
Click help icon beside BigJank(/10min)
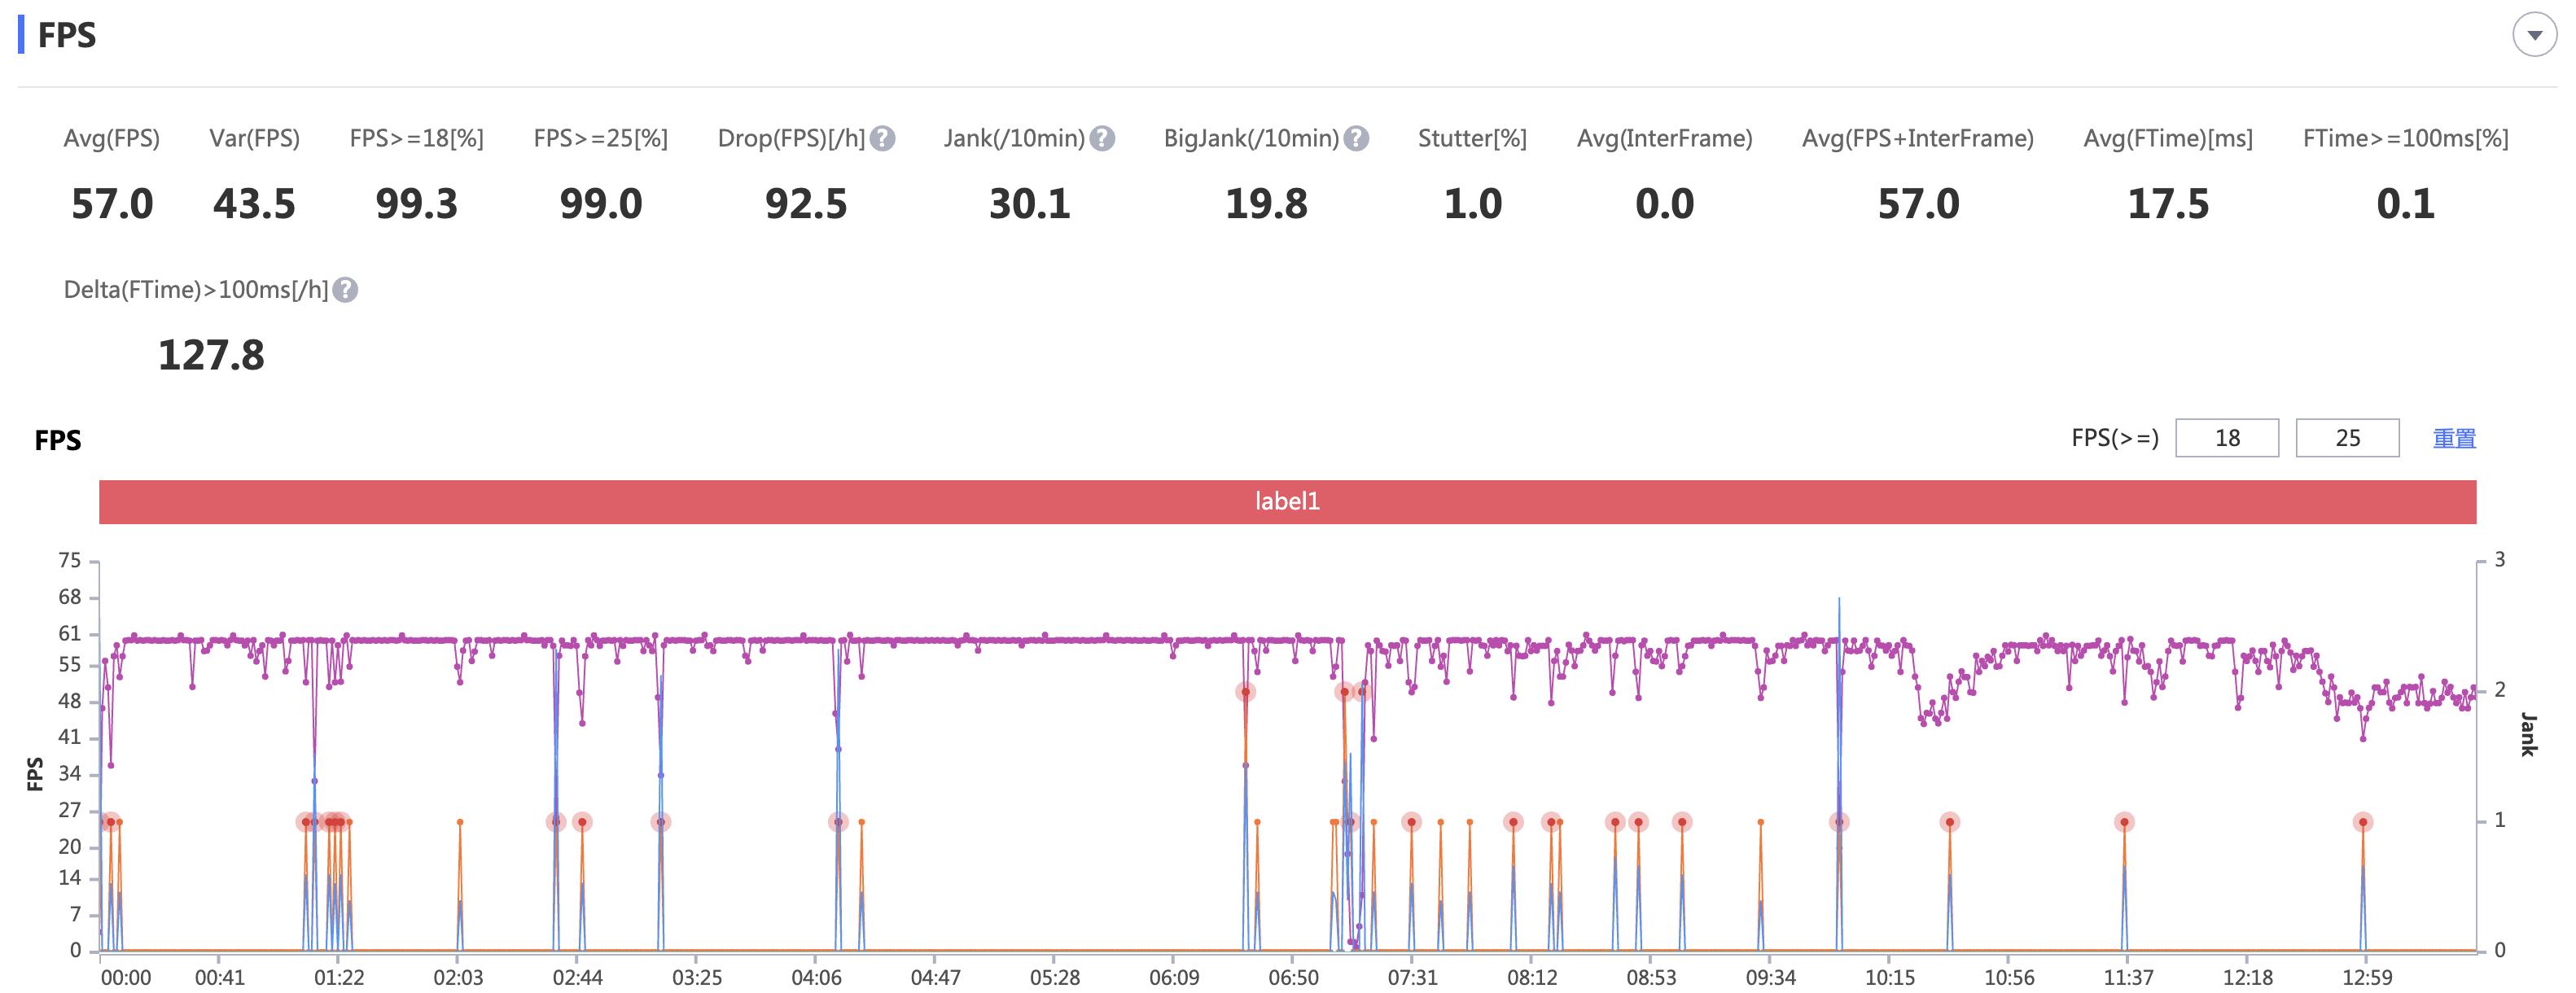(1356, 139)
